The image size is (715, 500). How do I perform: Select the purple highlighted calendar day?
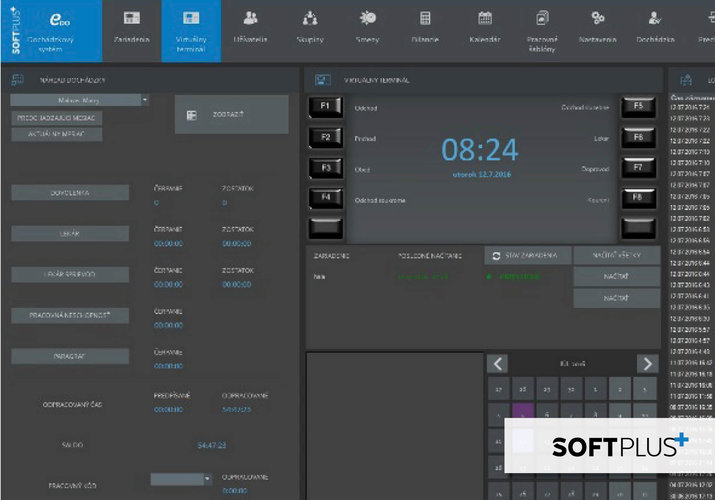[x=522, y=412]
